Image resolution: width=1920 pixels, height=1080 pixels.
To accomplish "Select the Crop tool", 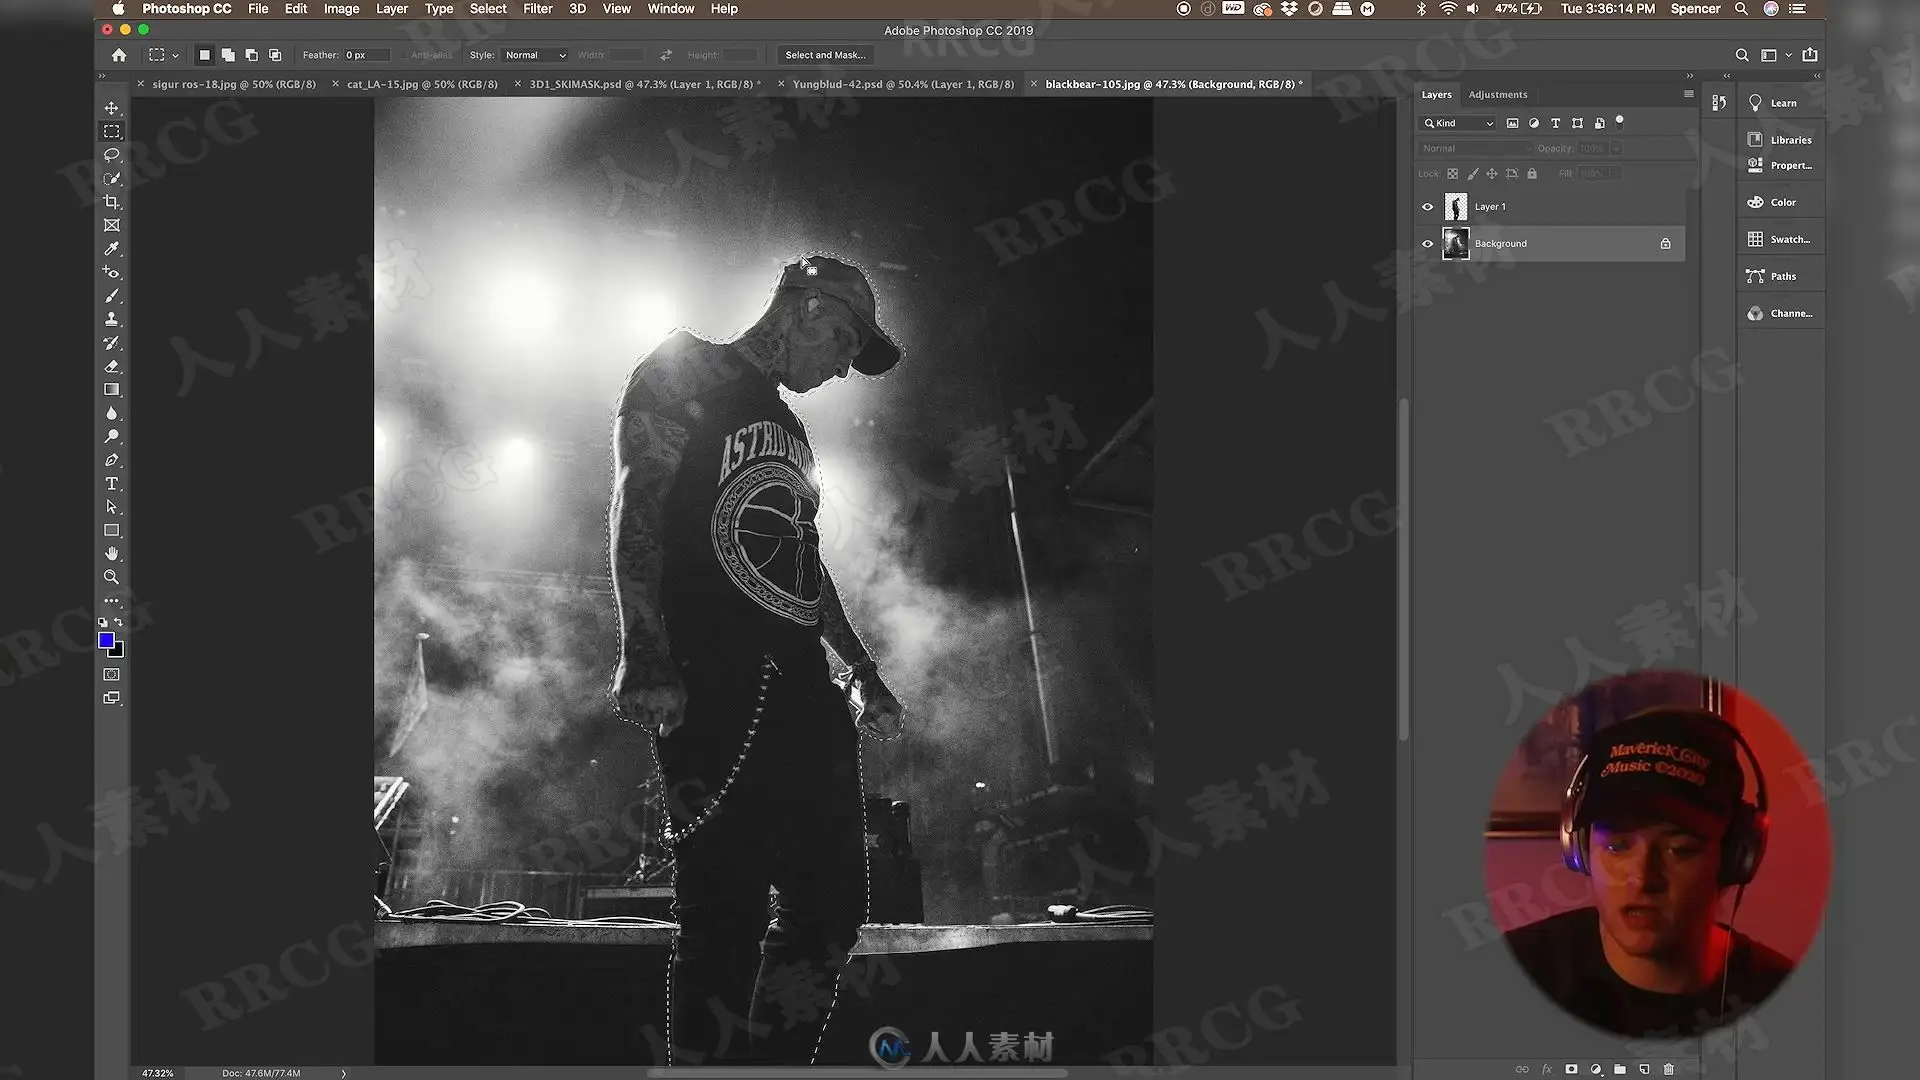I will [x=111, y=202].
